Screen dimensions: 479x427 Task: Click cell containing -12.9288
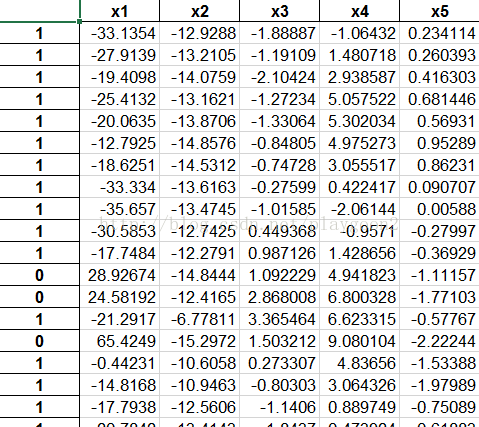pyautogui.click(x=200, y=33)
